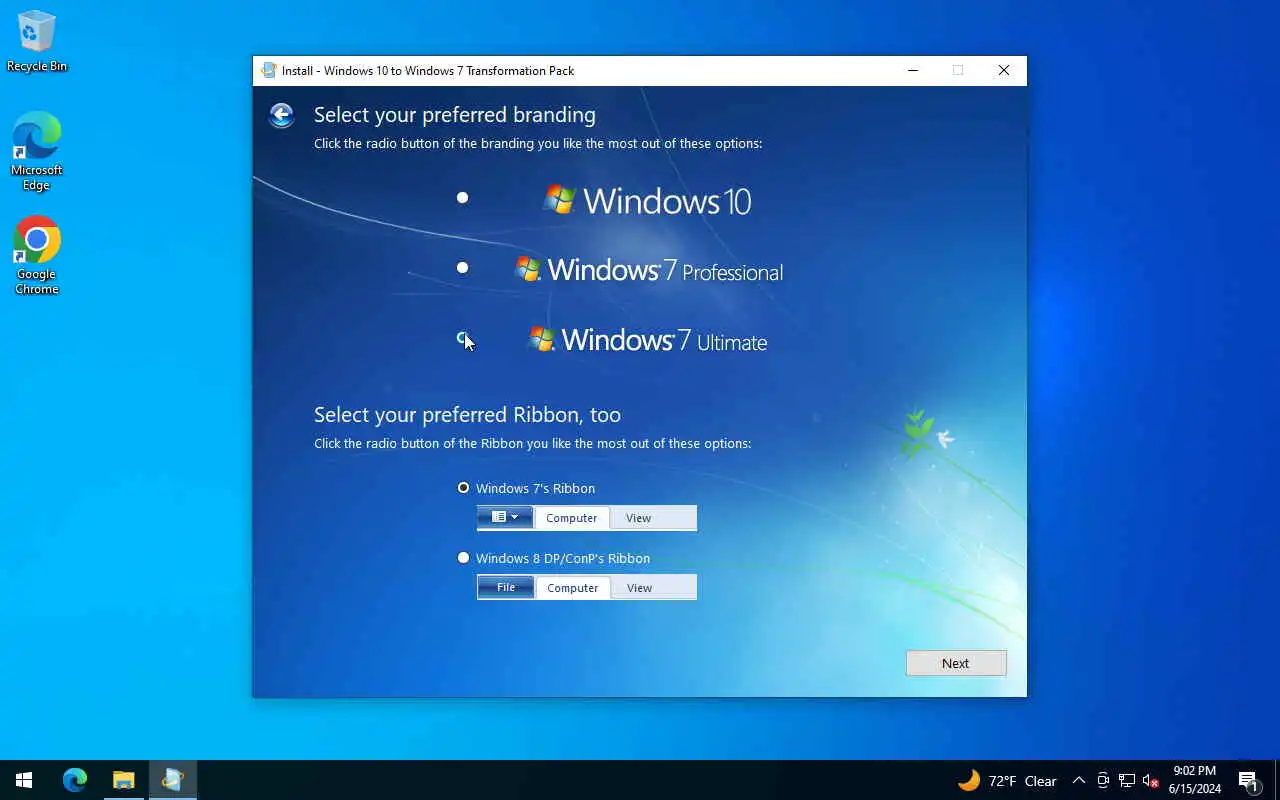
Task: Click File tab in Windows 8 ribbon preview
Action: click(x=506, y=587)
